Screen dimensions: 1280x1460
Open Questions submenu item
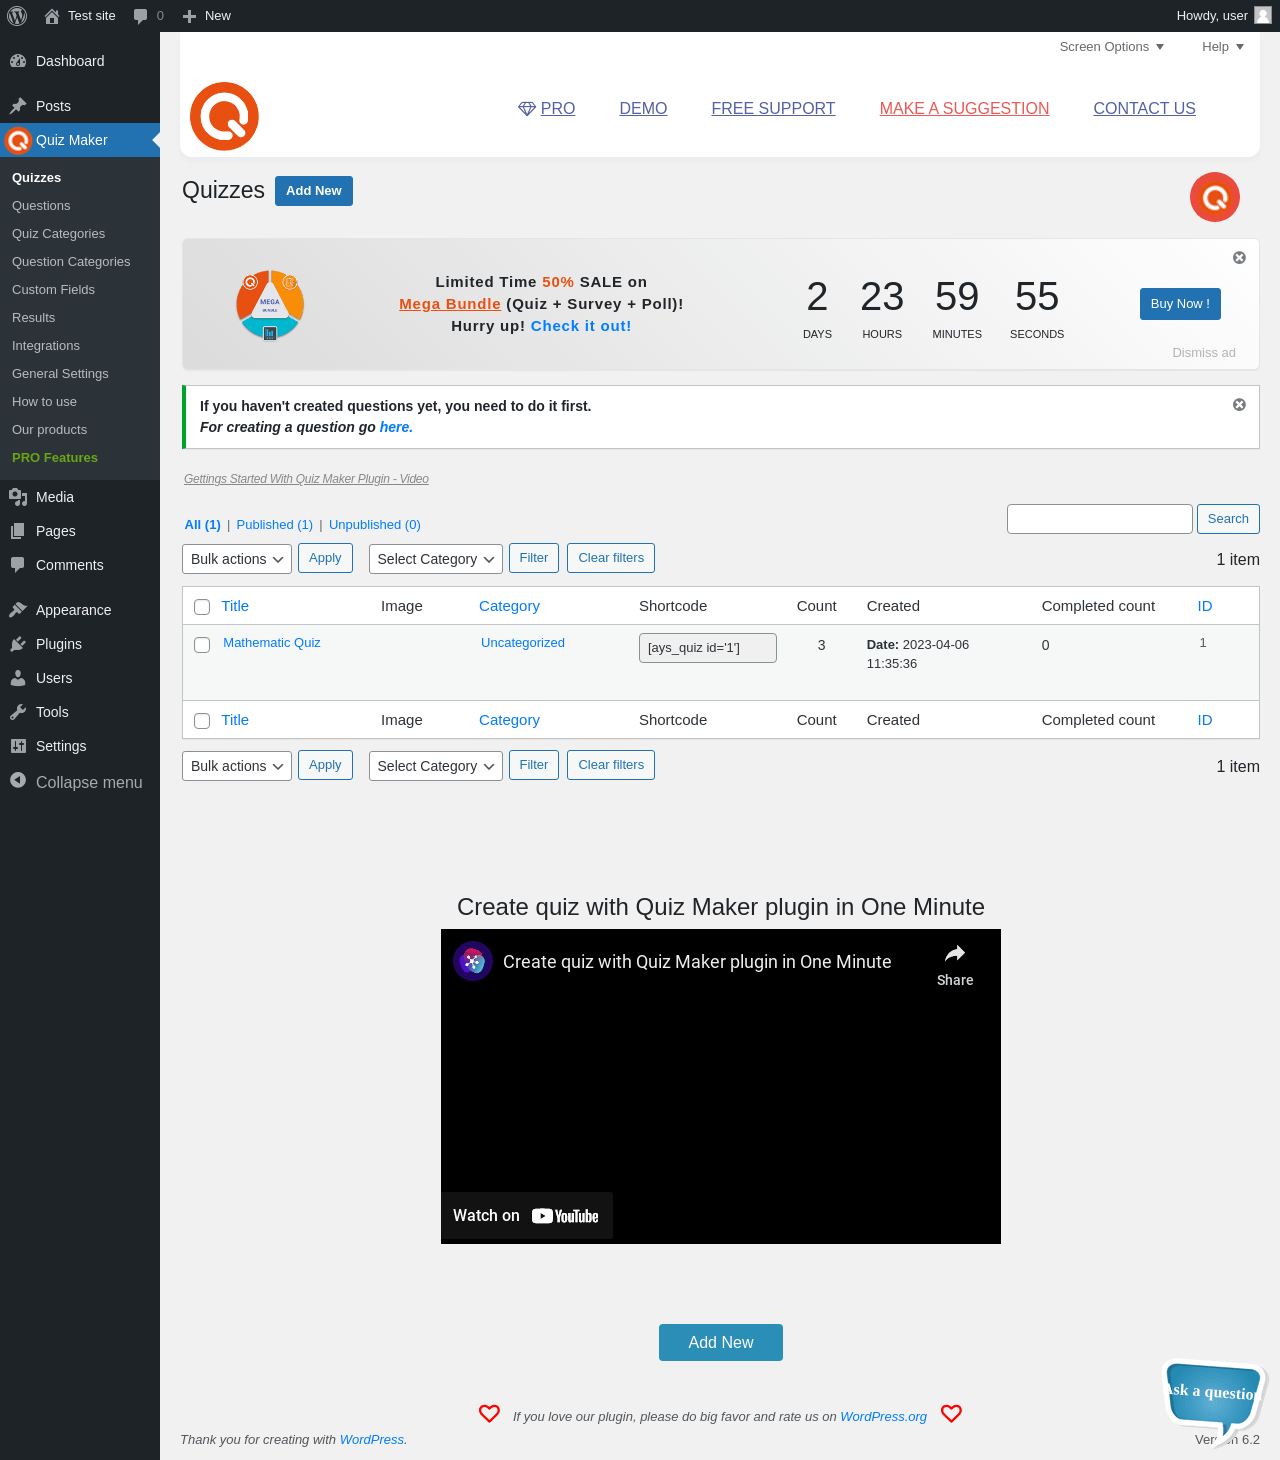point(41,206)
